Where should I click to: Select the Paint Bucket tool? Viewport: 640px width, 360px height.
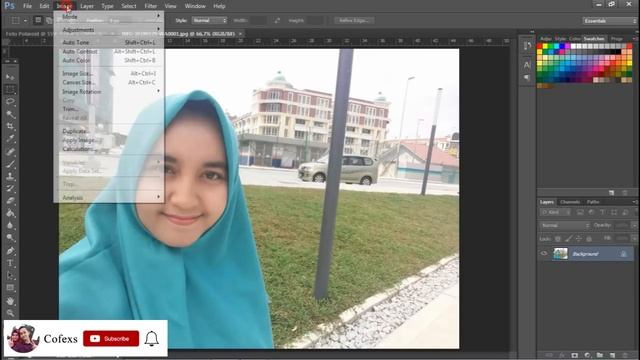coord(10,213)
